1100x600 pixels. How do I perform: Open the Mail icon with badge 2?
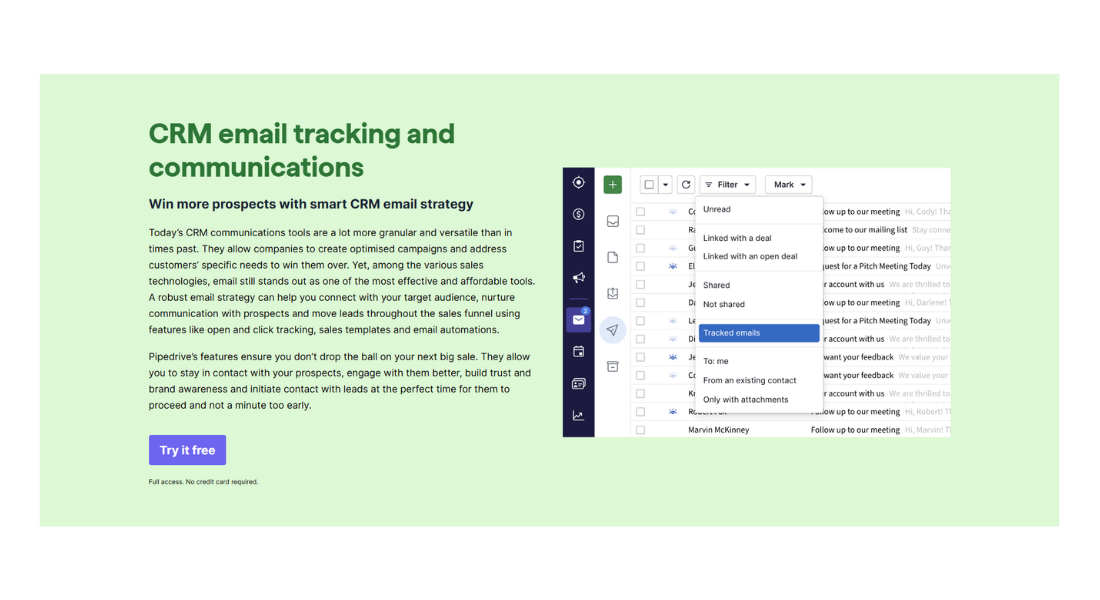[579, 320]
